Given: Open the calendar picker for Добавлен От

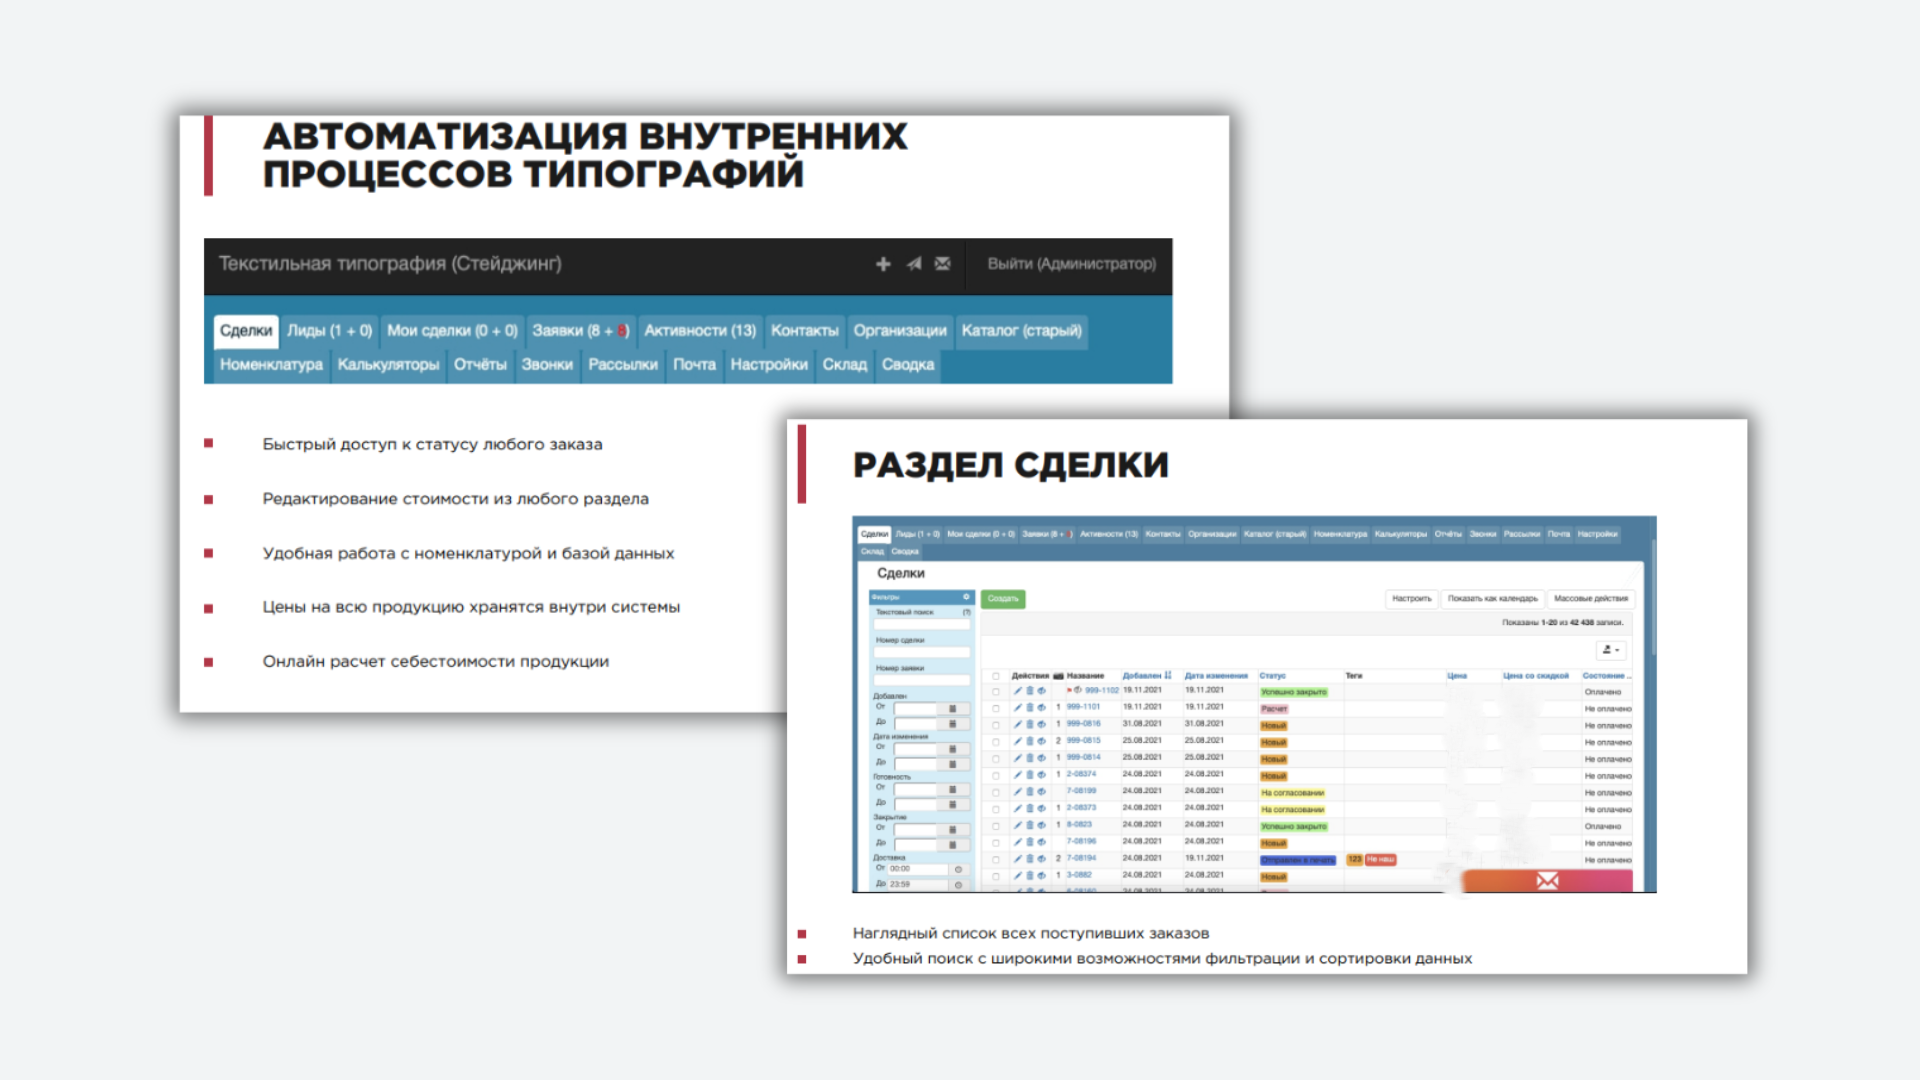Looking at the screenshot, I should click(x=952, y=708).
